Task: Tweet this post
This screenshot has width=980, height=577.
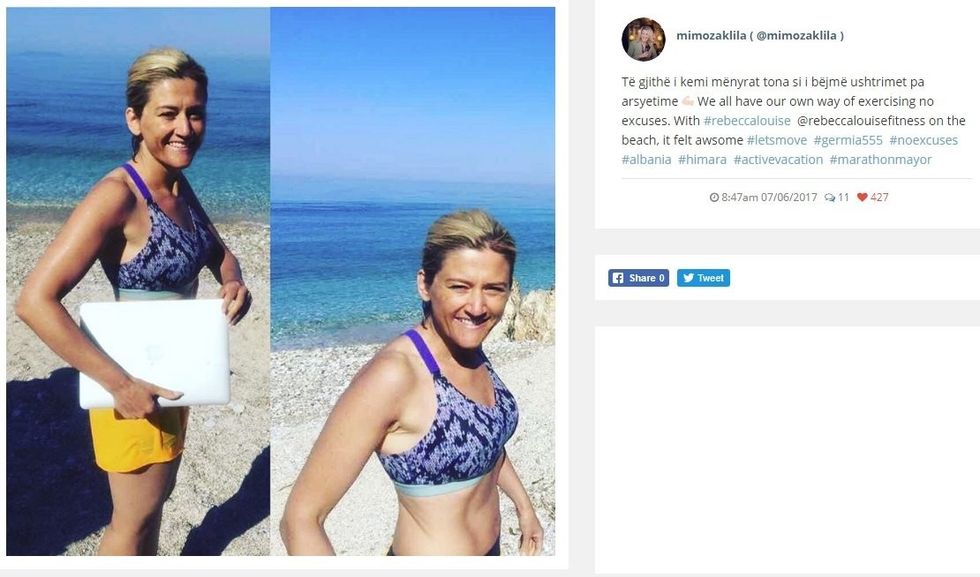Action: point(703,278)
